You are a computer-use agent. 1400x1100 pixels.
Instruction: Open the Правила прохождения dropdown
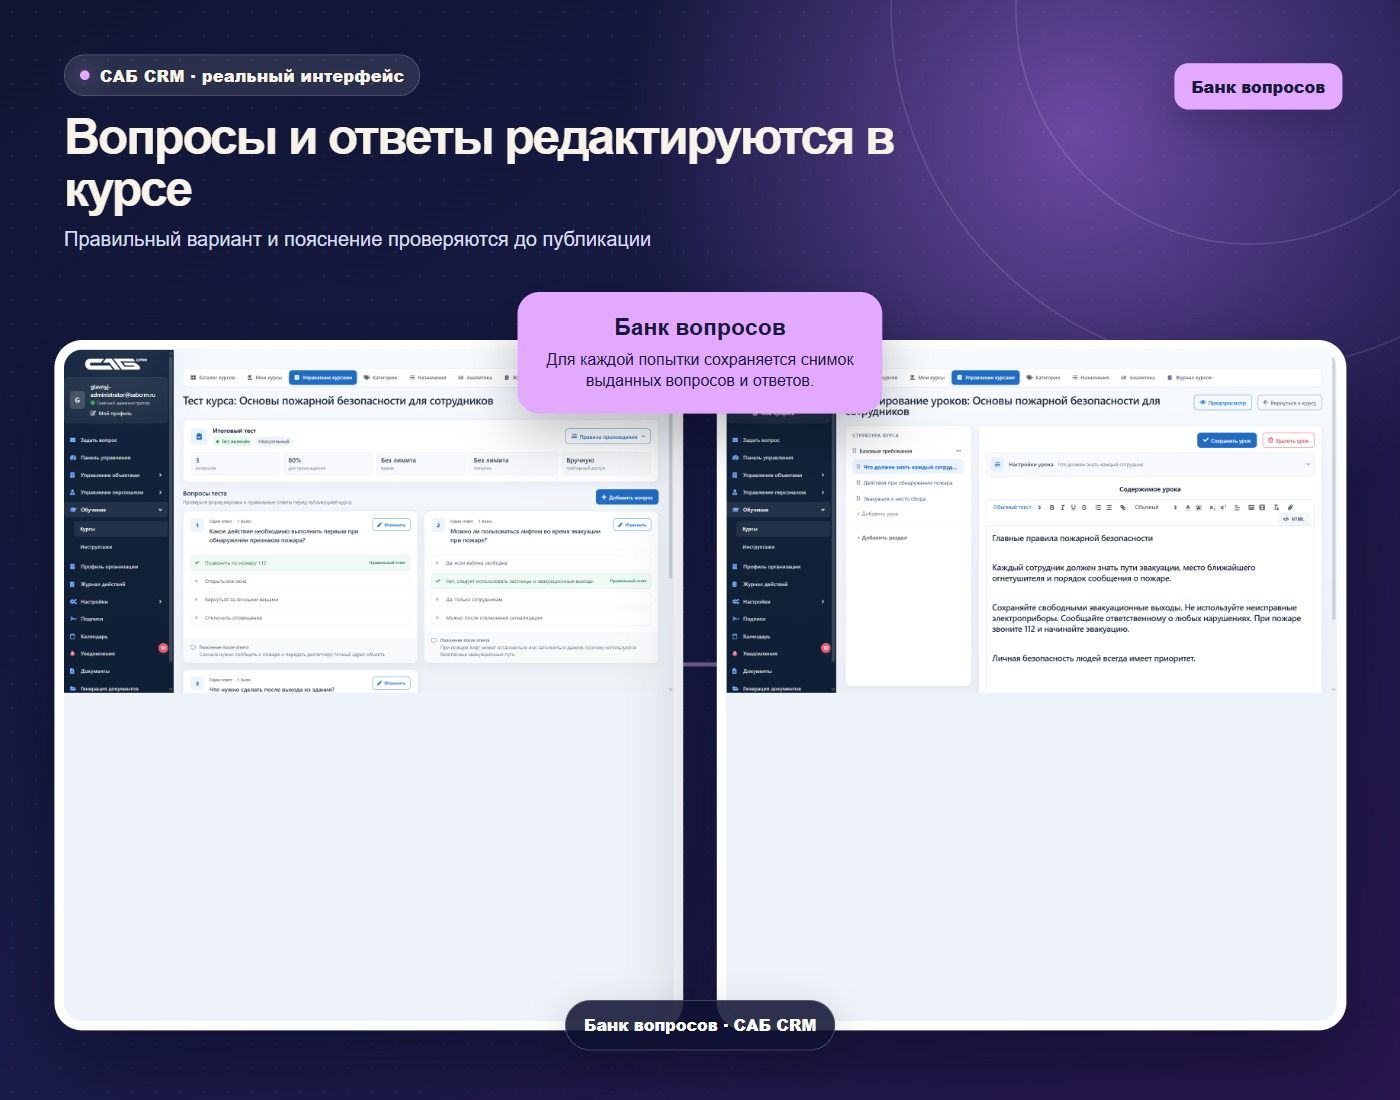tap(609, 436)
